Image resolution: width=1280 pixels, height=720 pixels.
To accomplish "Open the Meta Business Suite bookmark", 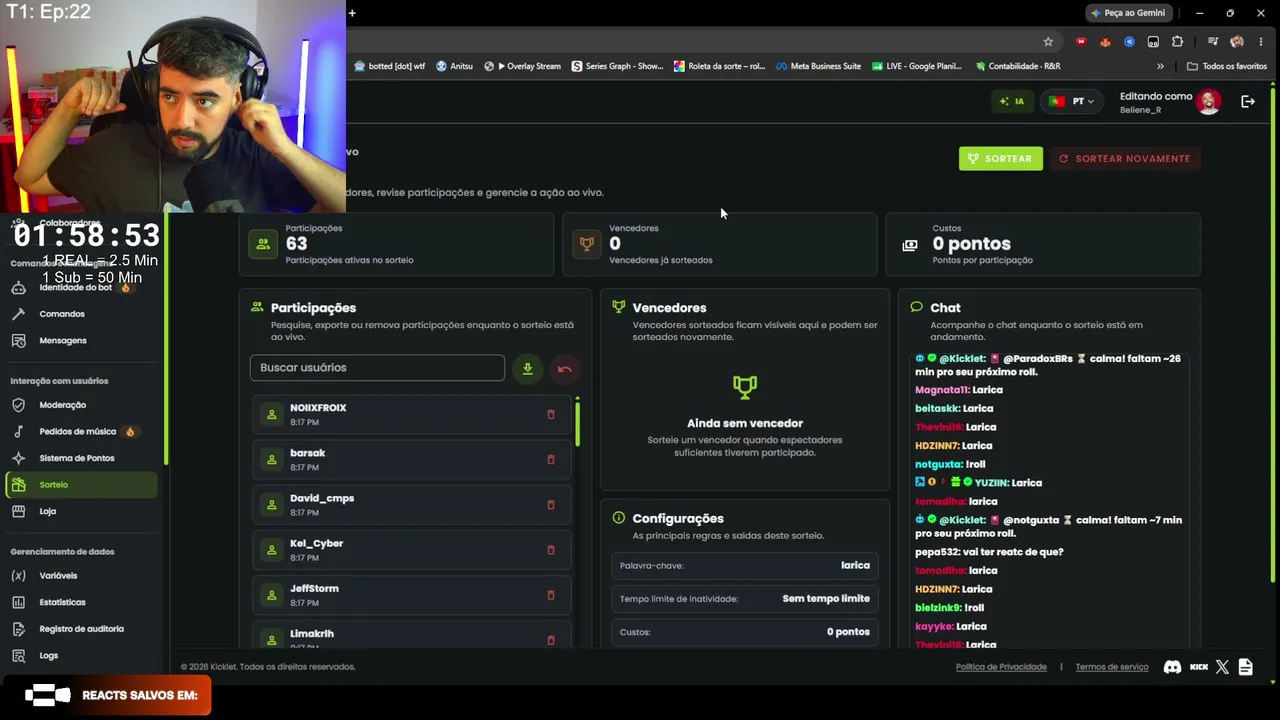I will pos(817,66).
